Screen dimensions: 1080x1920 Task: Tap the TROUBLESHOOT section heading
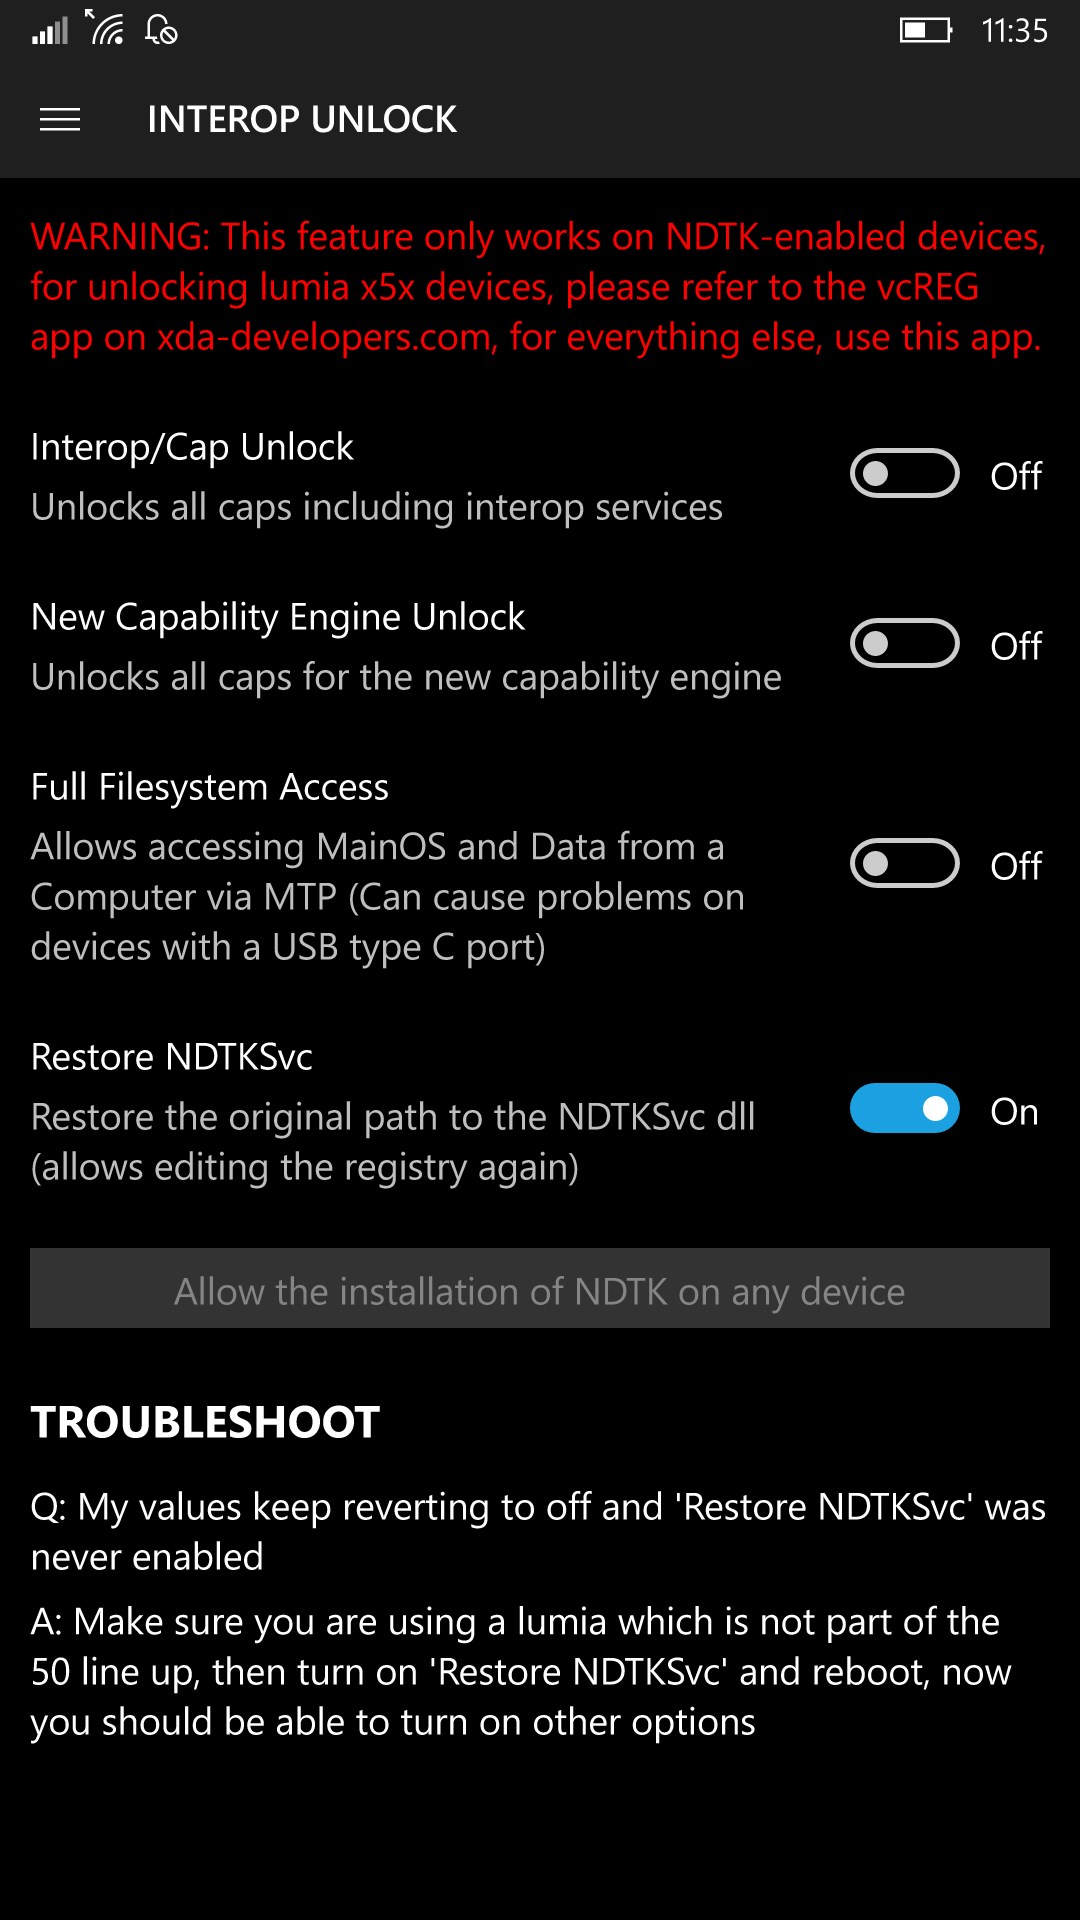click(205, 1422)
